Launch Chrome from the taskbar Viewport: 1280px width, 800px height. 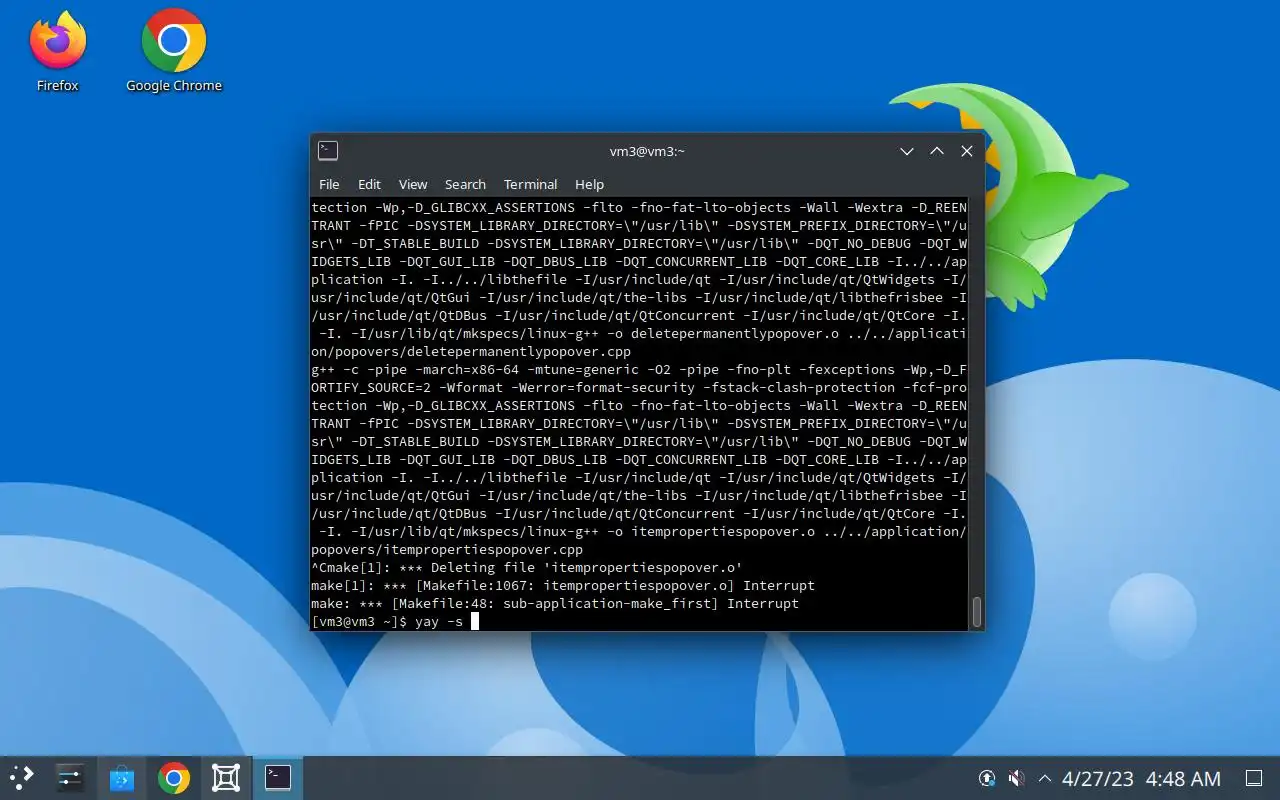click(174, 778)
